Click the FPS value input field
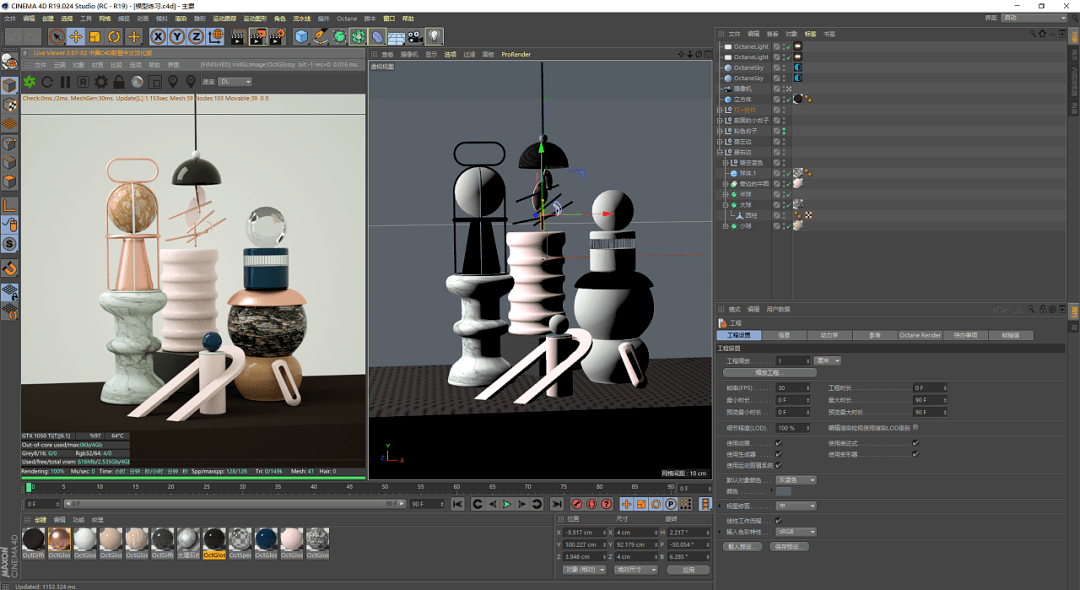 792,388
